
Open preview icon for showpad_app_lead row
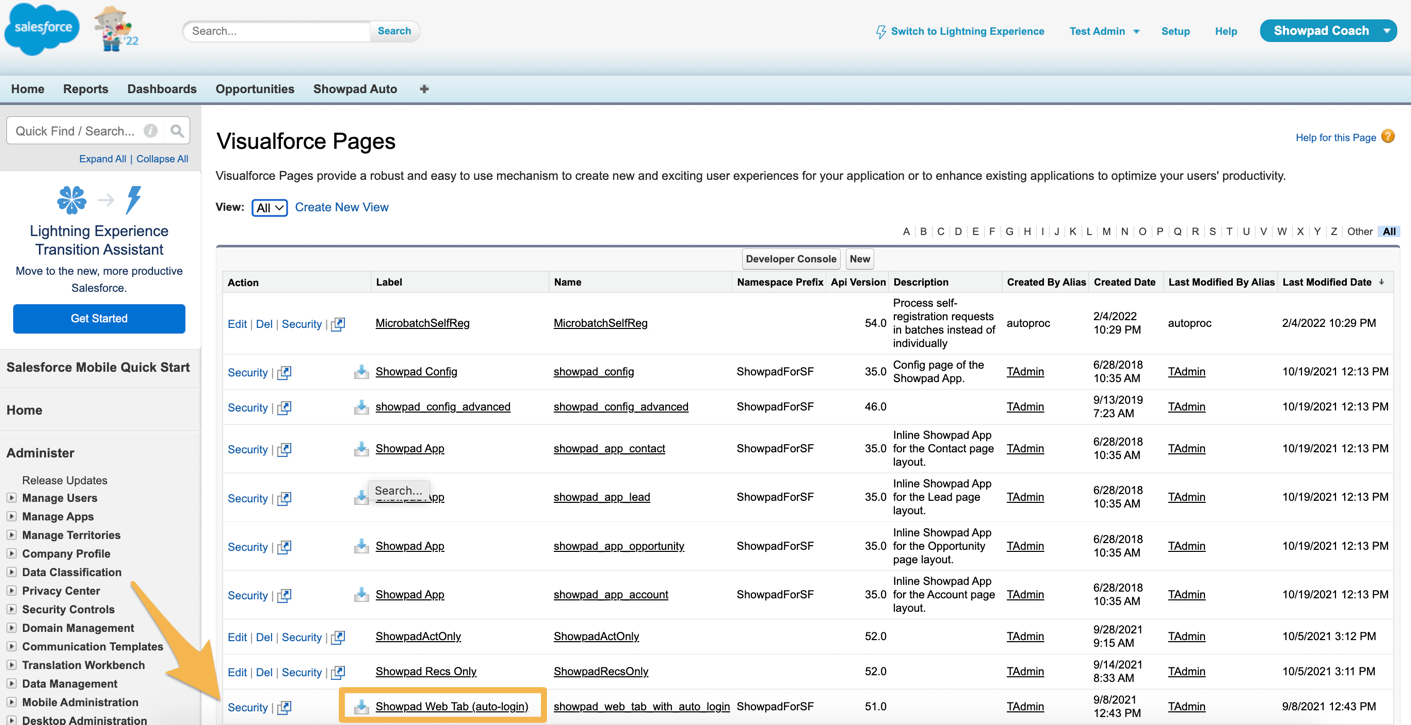point(284,498)
